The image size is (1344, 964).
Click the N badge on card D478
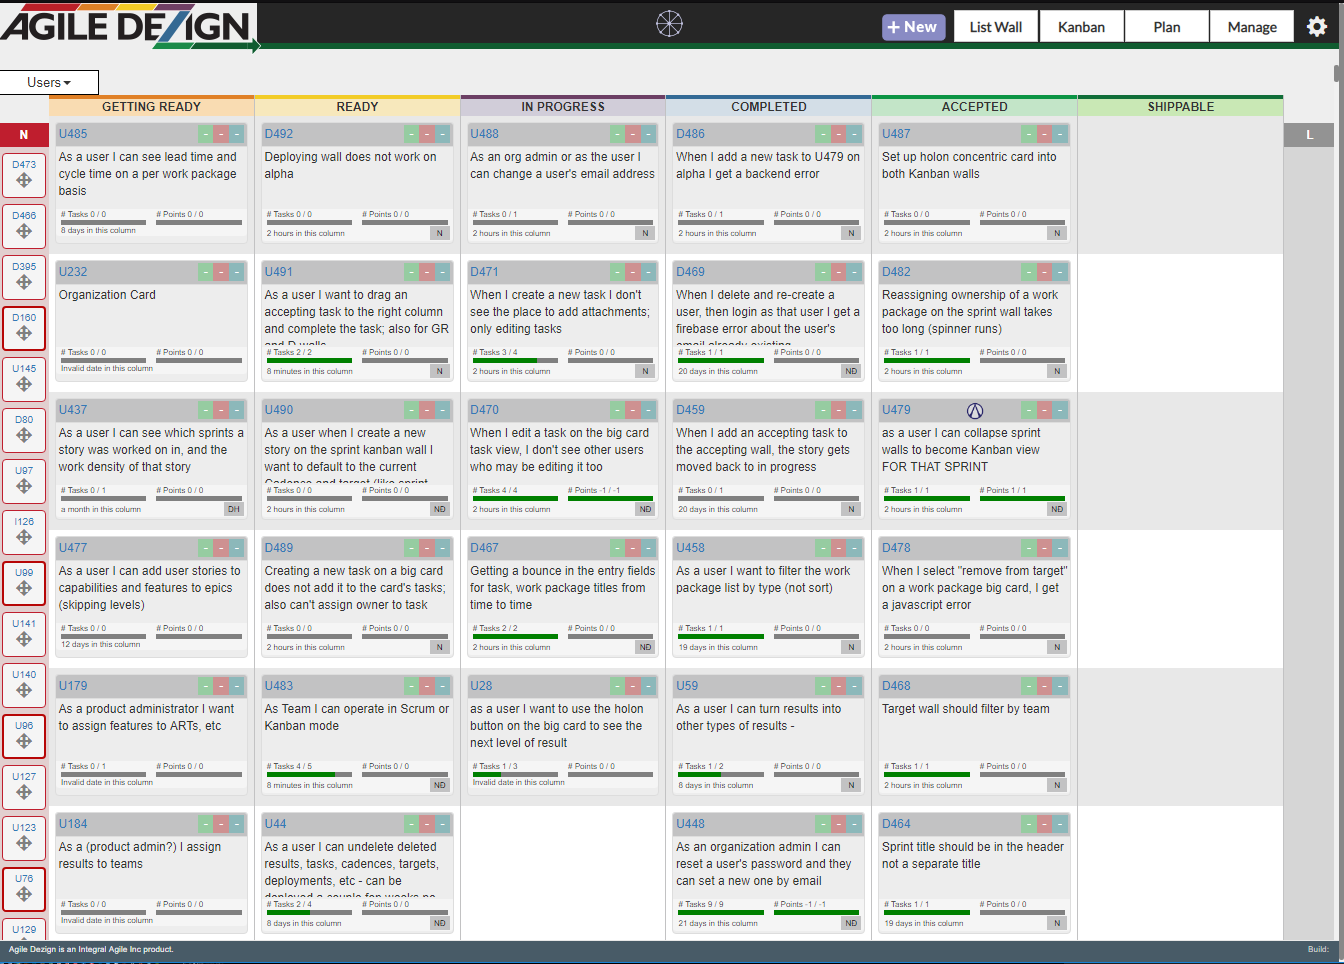(x=1057, y=647)
